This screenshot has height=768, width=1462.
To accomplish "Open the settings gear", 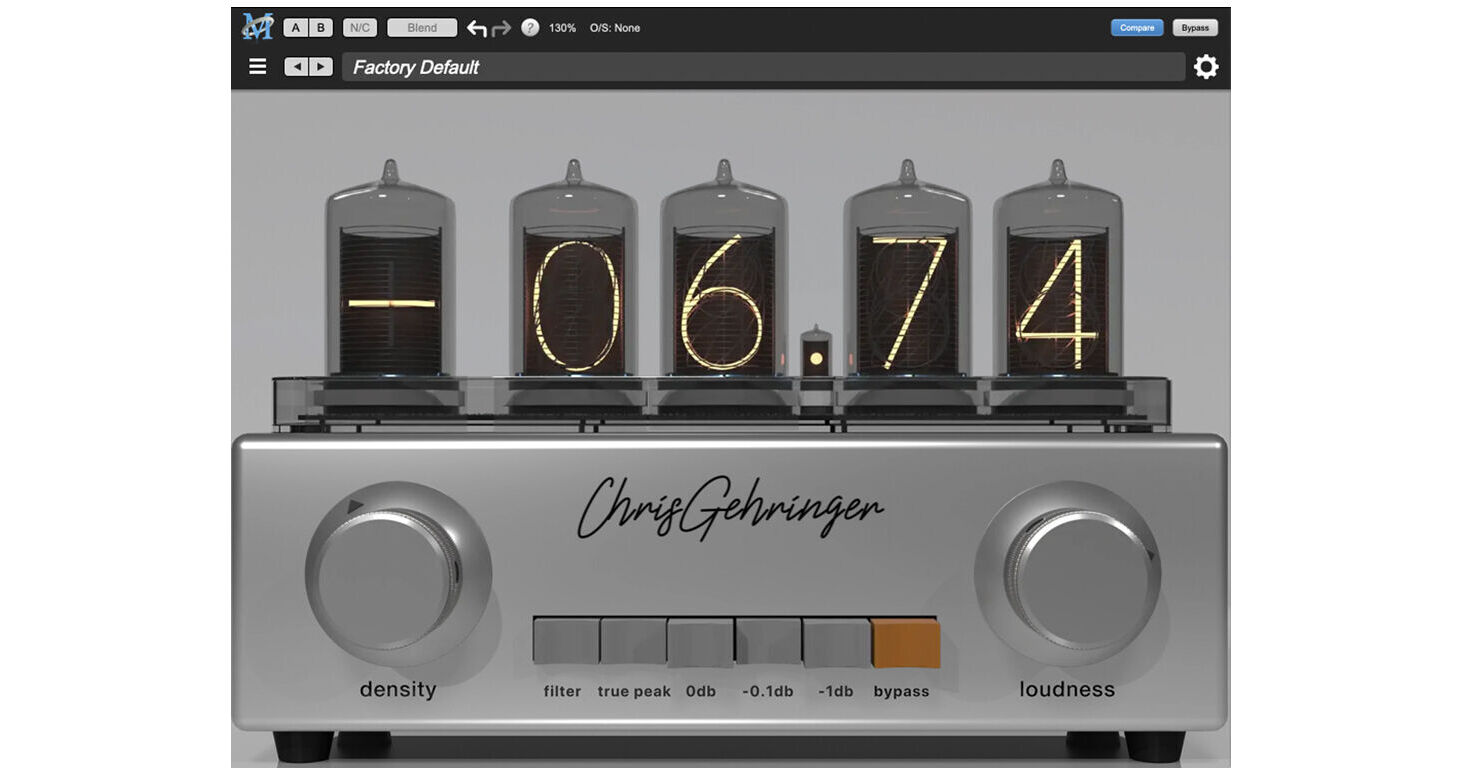I will (1206, 67).
